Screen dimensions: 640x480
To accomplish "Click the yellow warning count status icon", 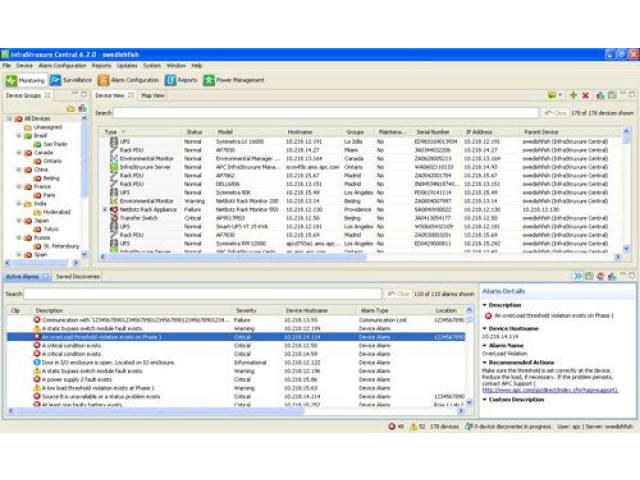I will tap(413, 427).
